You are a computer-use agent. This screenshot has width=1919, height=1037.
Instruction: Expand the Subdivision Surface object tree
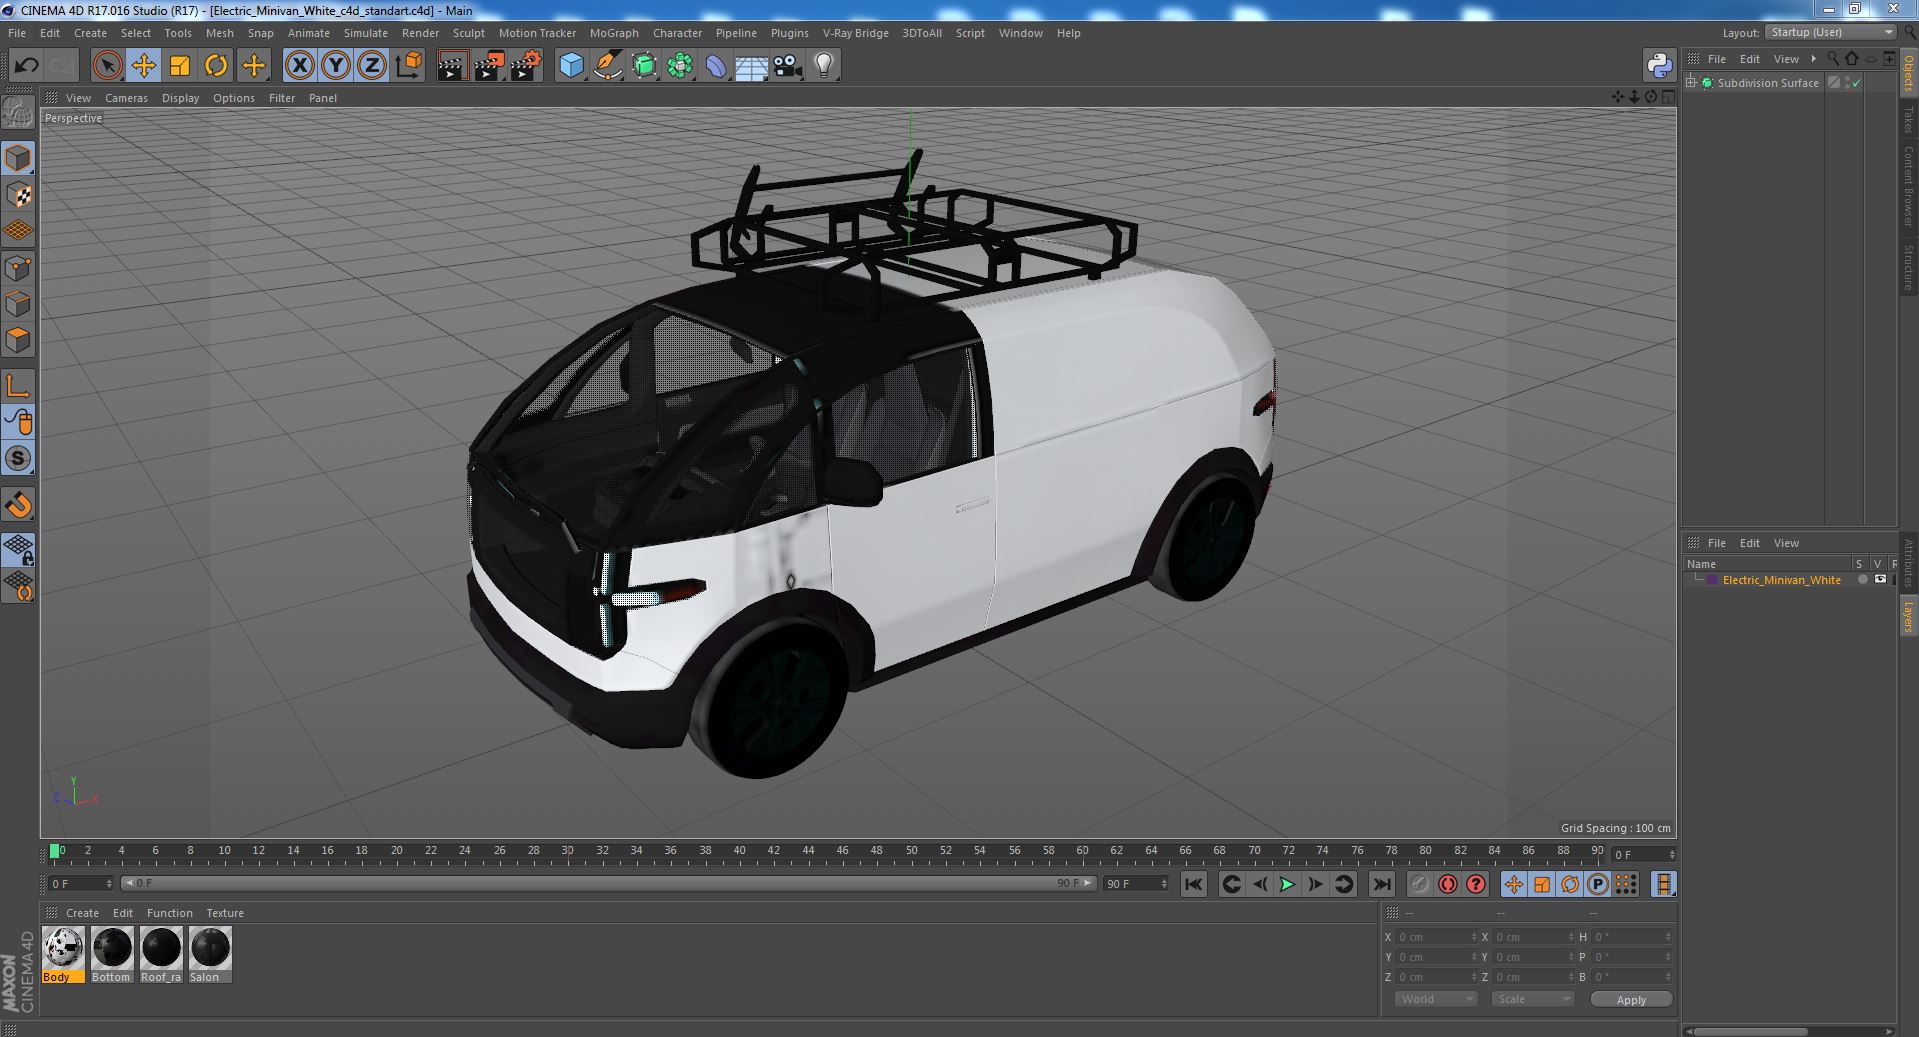click(x=1691, y=83)
